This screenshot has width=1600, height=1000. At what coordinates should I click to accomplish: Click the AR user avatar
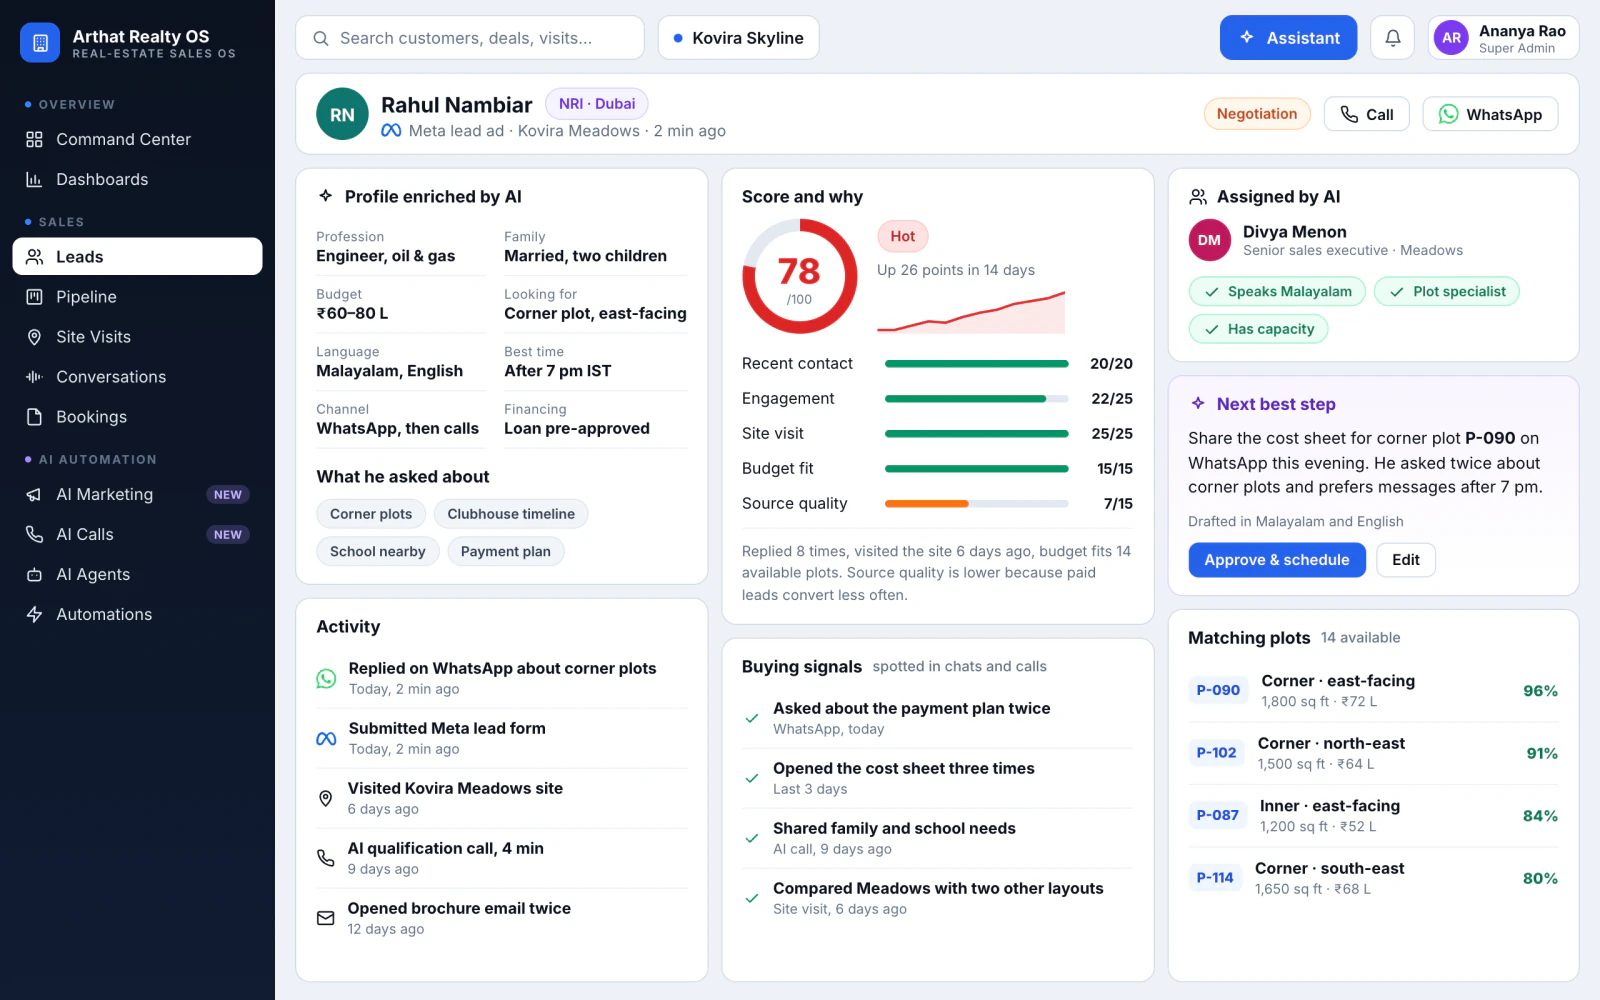point(1451,38)
